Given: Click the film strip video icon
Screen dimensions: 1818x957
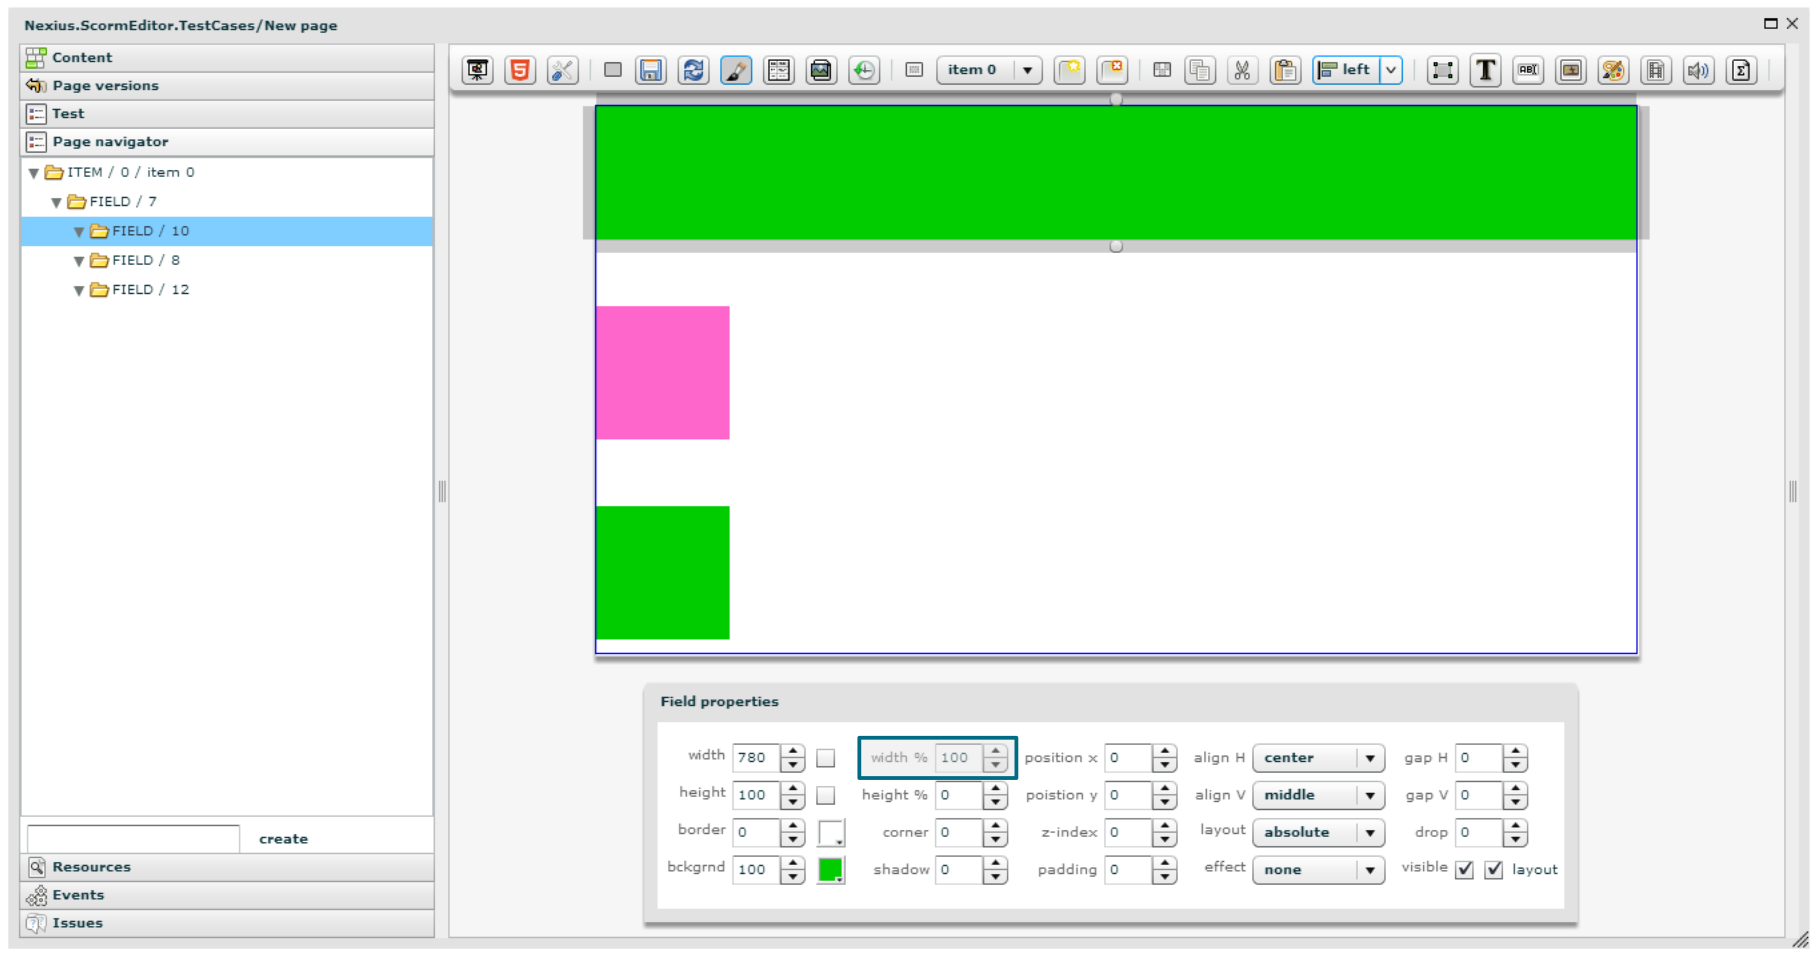Looking at the screenshot, I should (x=1656, y=70).
